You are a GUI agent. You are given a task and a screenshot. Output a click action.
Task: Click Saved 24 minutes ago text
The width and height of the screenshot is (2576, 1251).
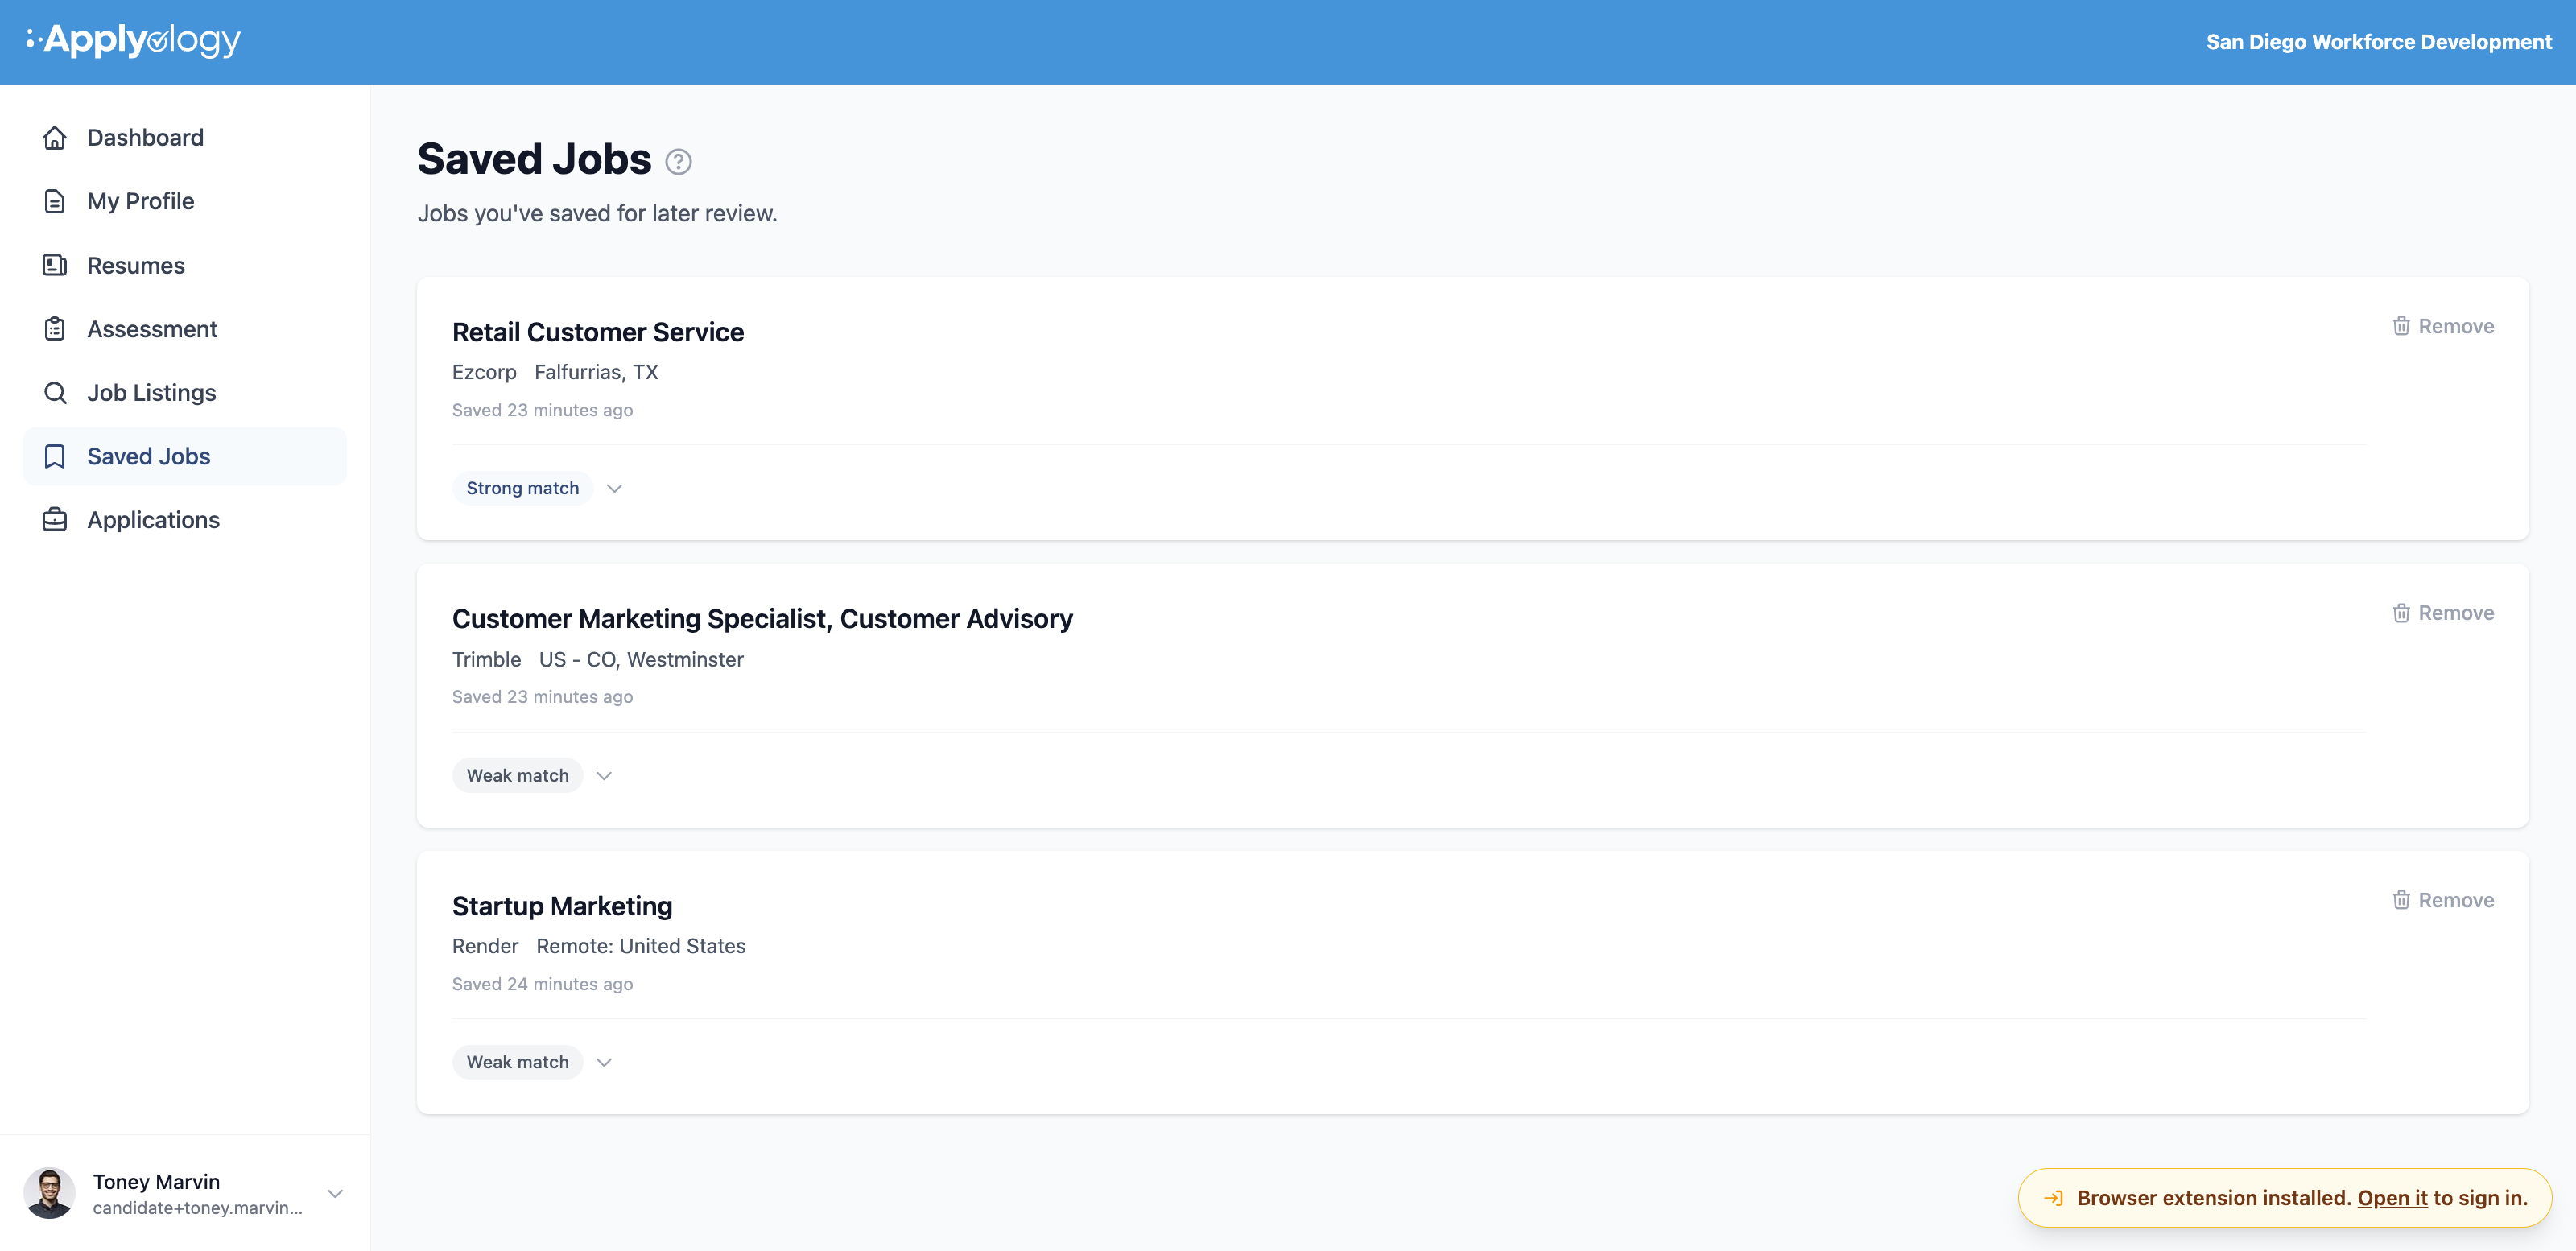(542, 984)
